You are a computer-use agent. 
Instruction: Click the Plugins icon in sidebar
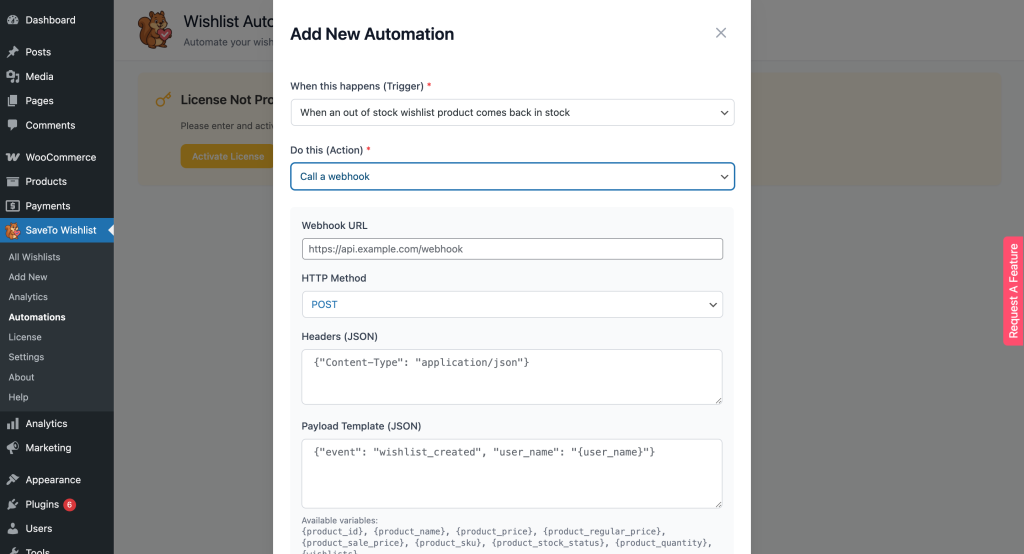[13, 504]
